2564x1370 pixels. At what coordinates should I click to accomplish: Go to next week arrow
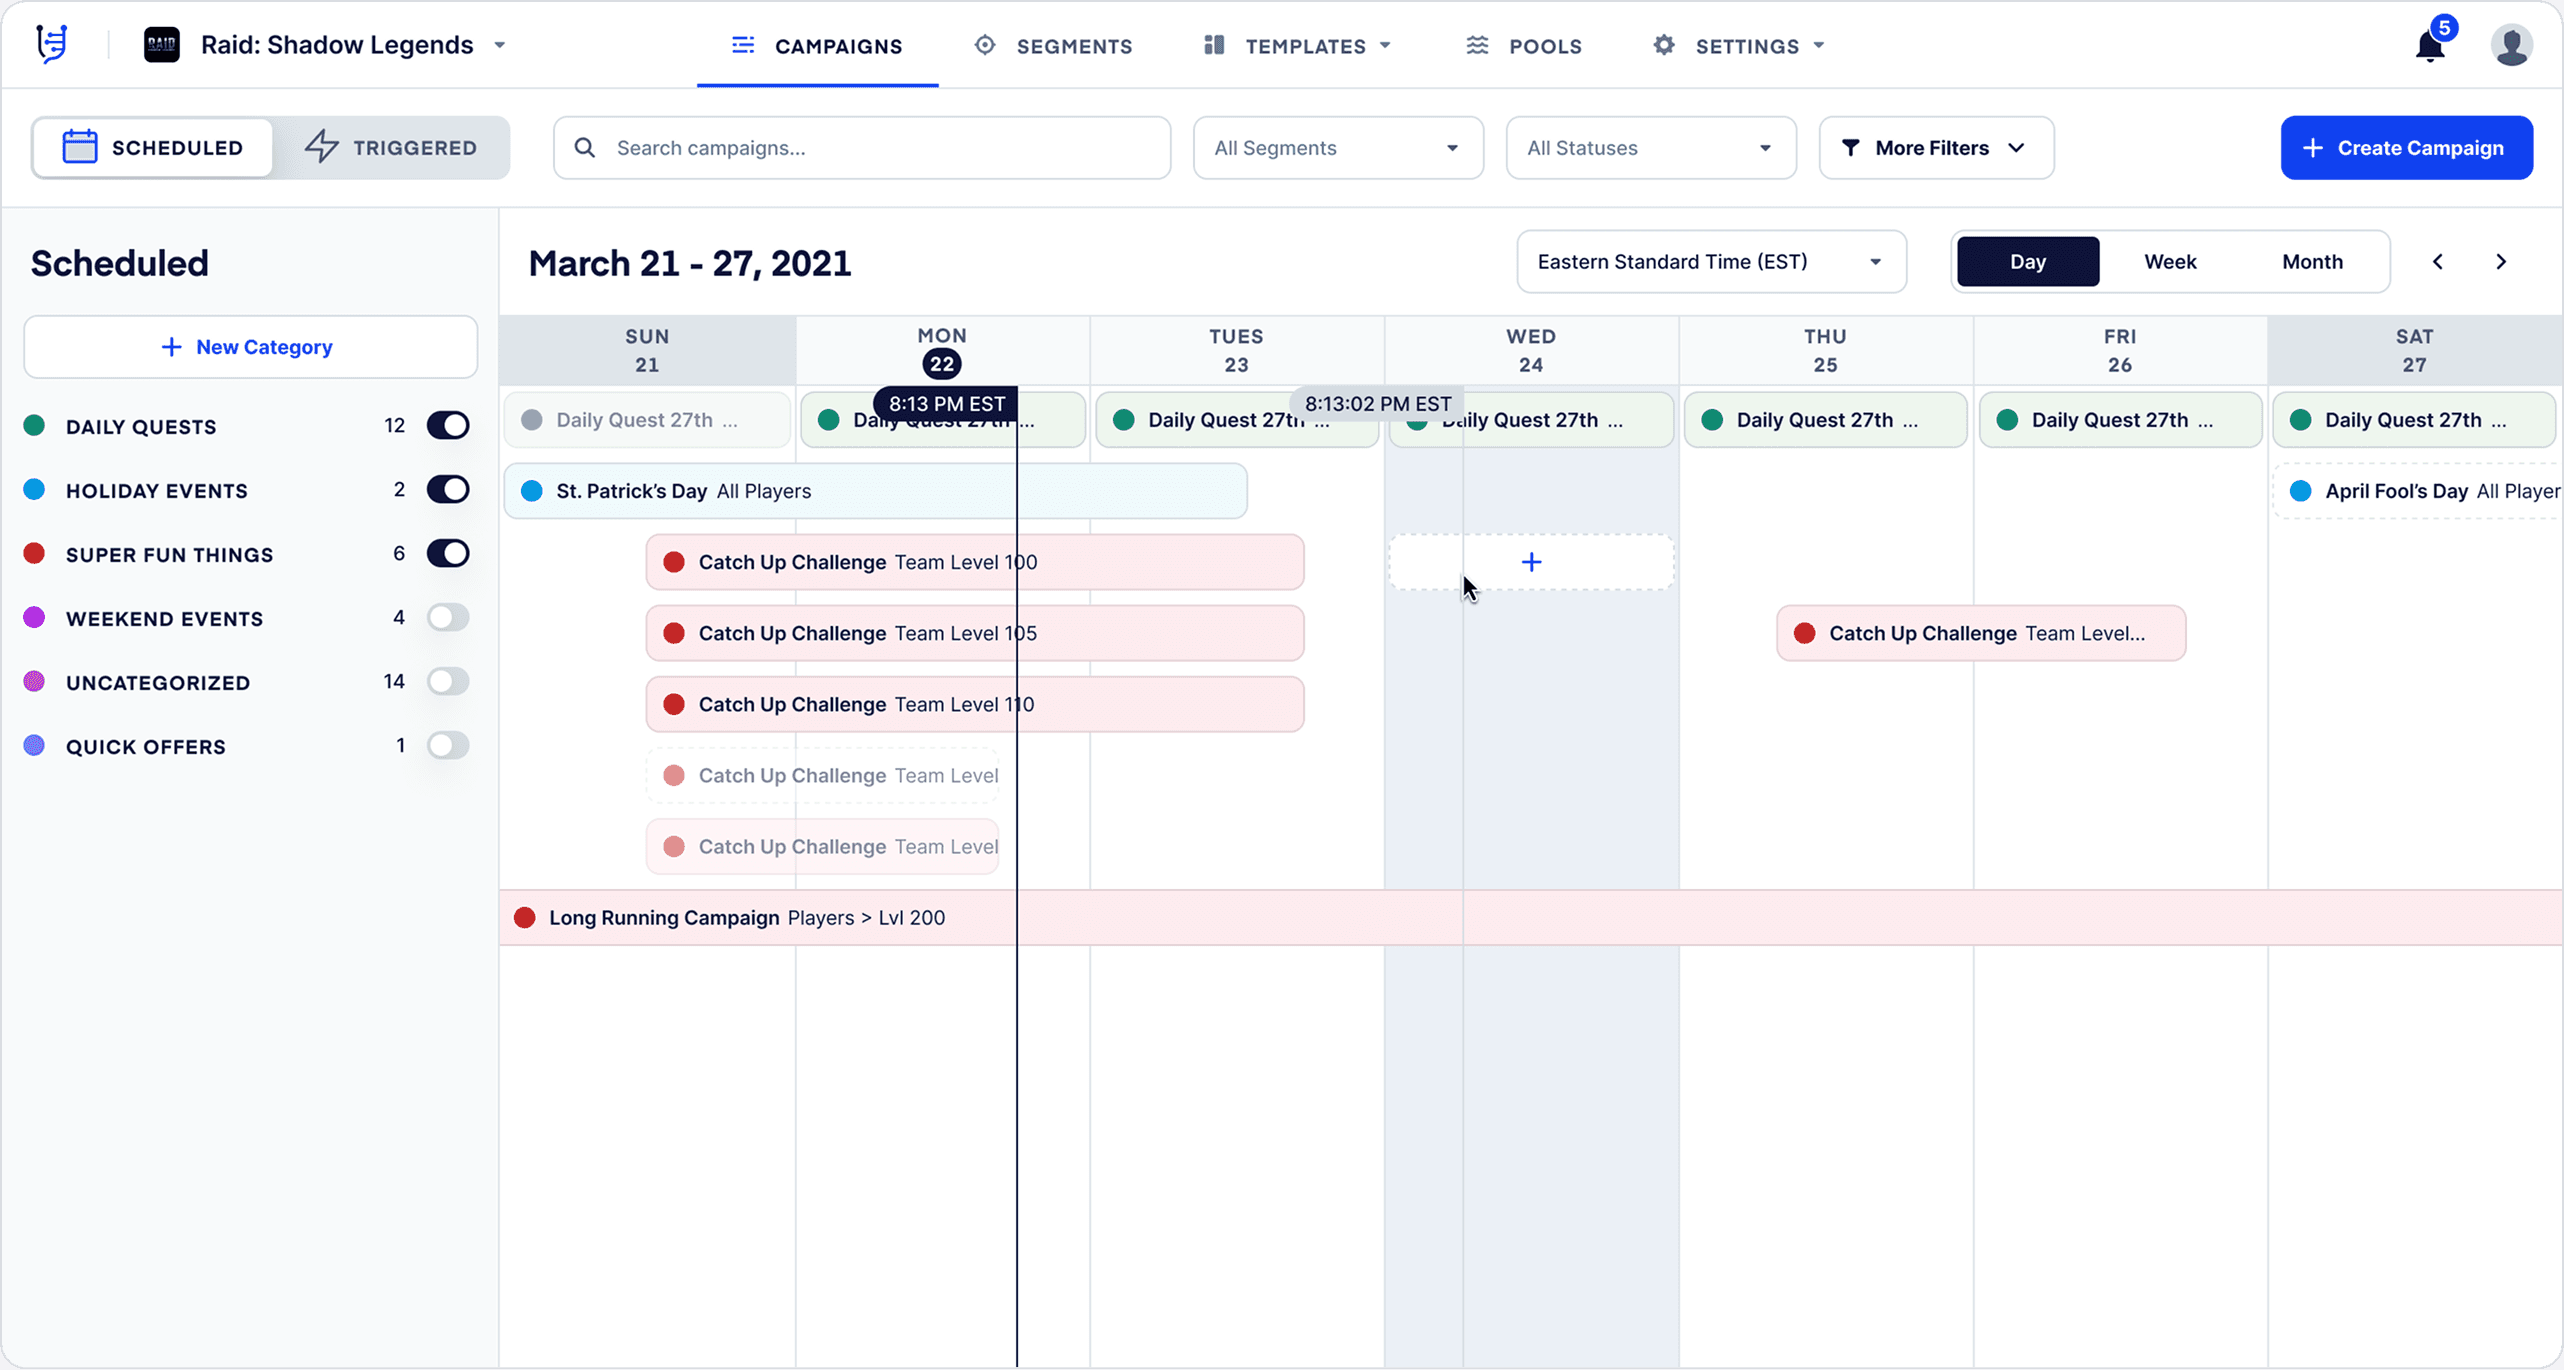[x=2501, y=262]
